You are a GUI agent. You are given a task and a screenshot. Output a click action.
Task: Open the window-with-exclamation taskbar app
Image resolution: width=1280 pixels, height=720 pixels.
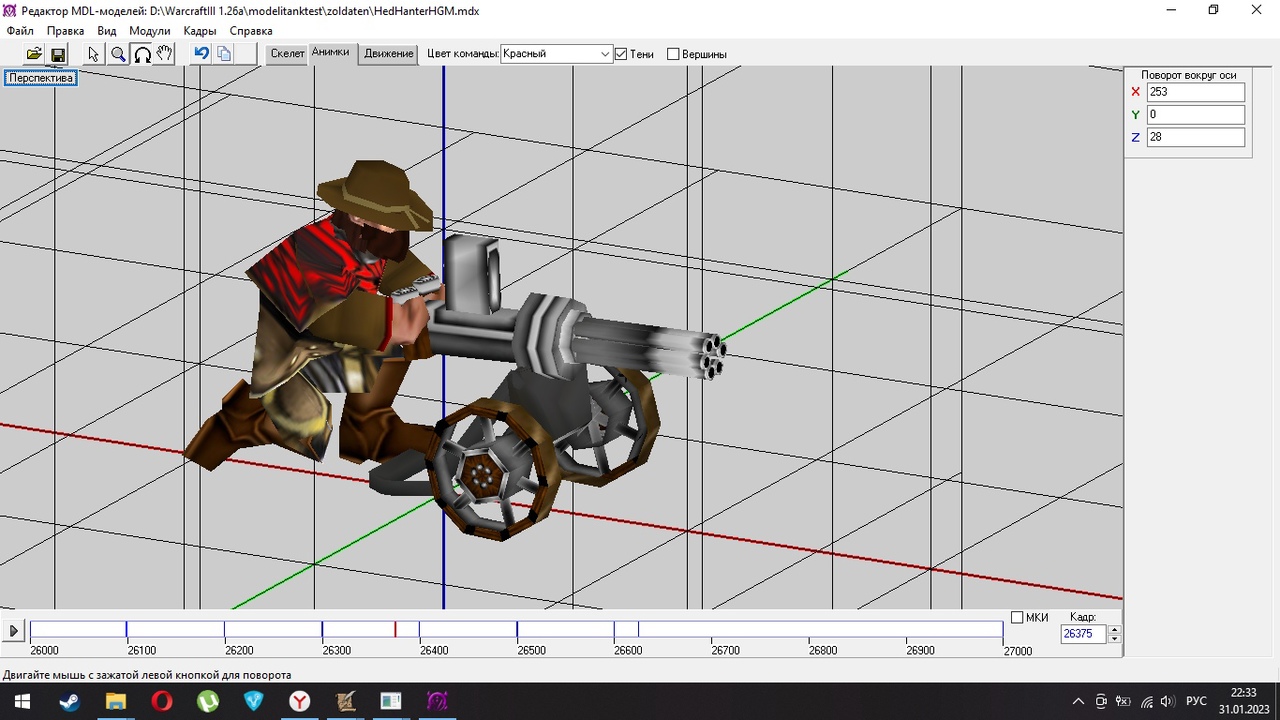[391, 701]
